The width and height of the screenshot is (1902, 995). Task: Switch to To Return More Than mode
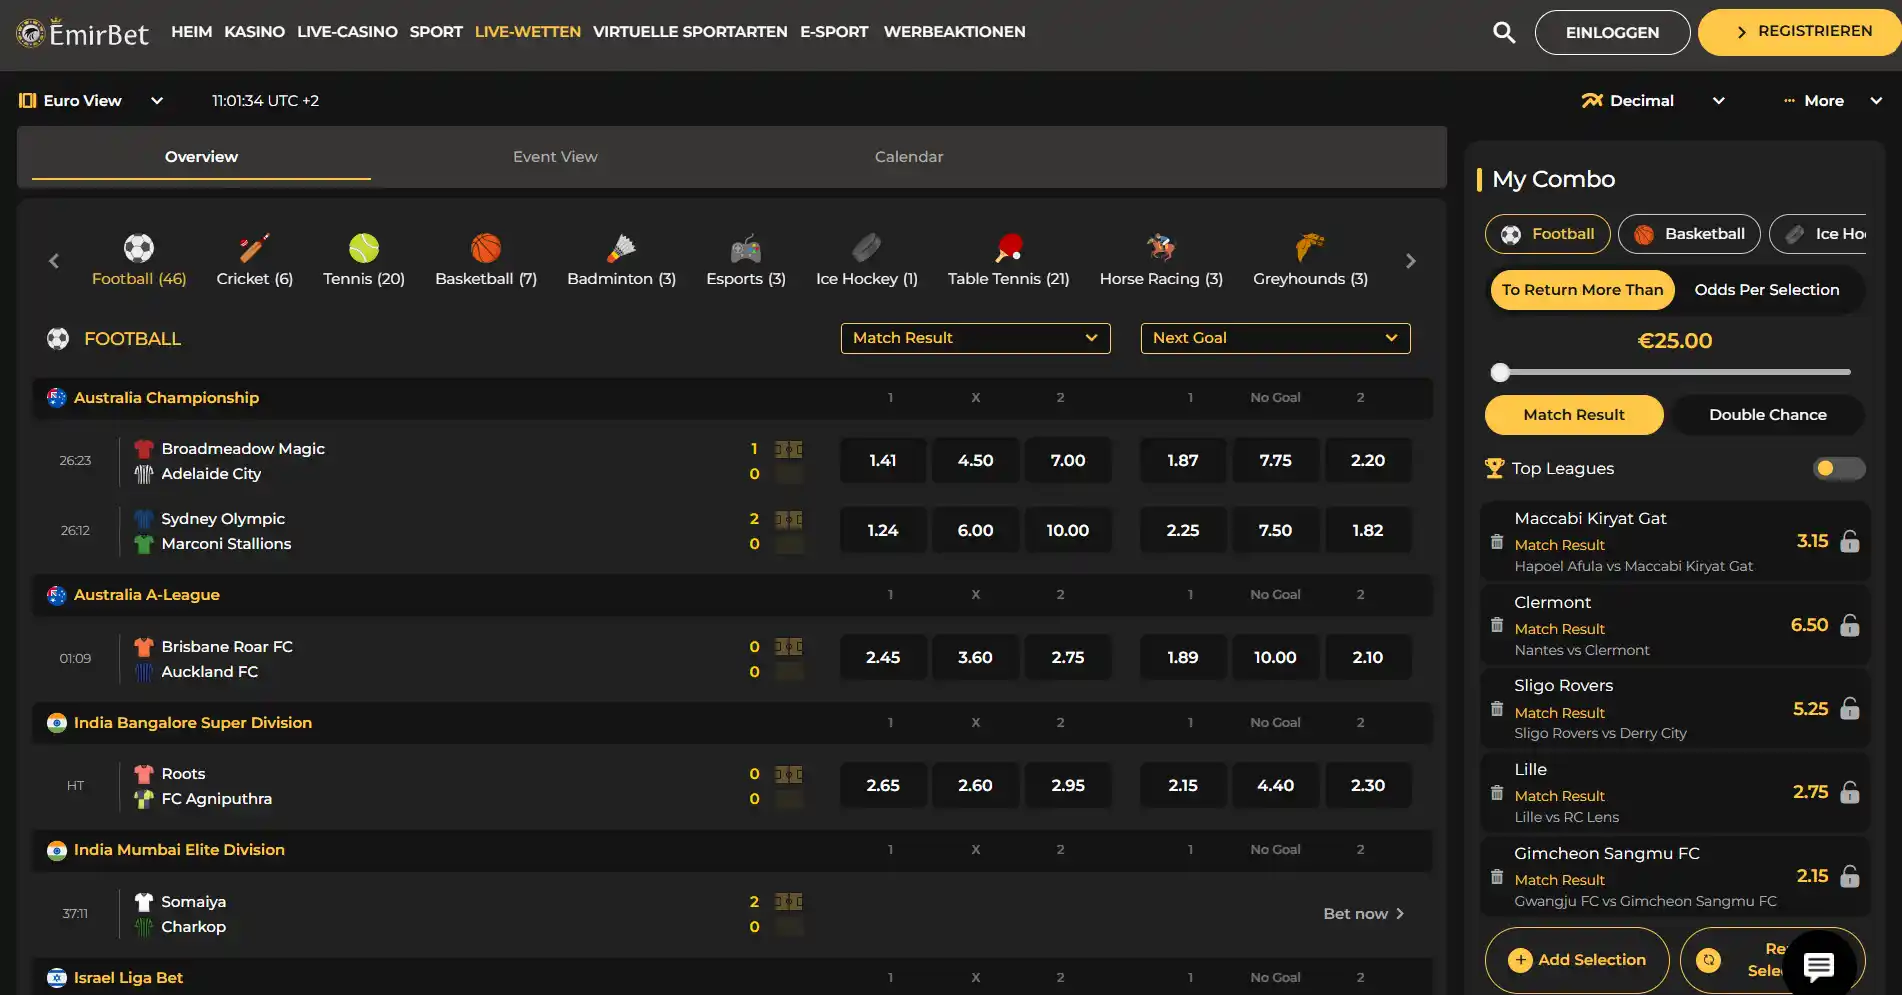(1582, 290)
